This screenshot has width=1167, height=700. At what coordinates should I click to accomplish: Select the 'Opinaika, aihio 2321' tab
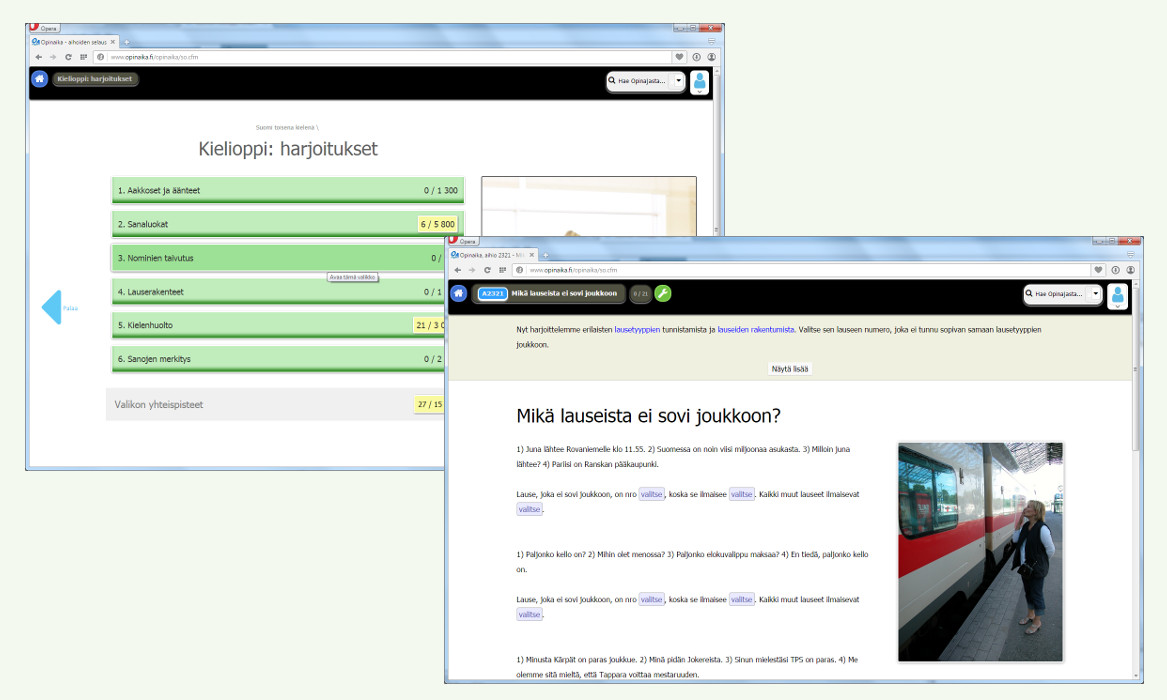[491, 255]
